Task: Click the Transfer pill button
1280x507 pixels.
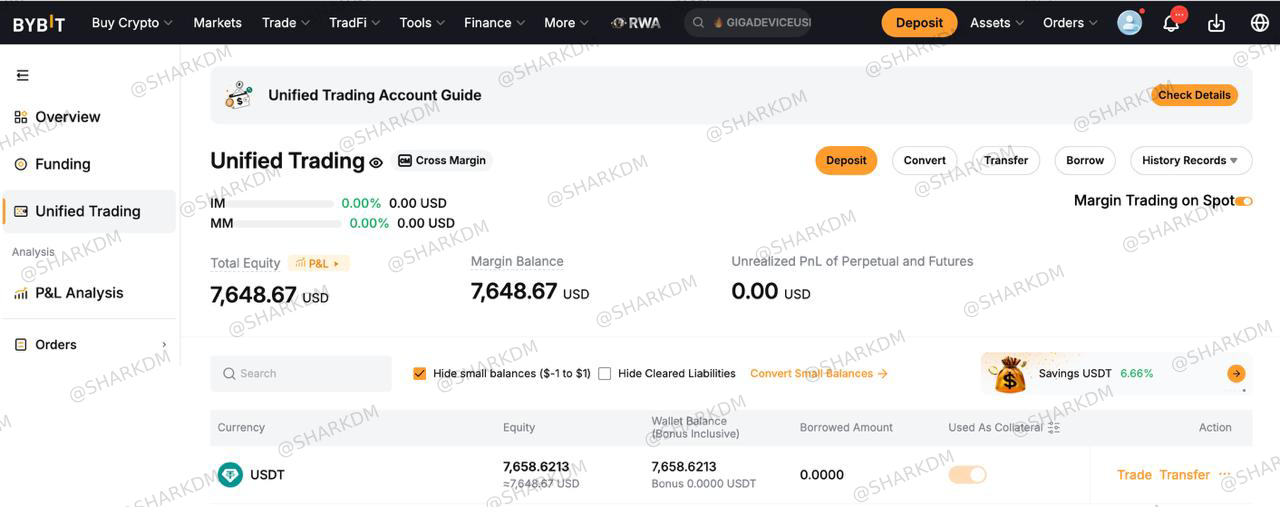Action: (1006, 160)
